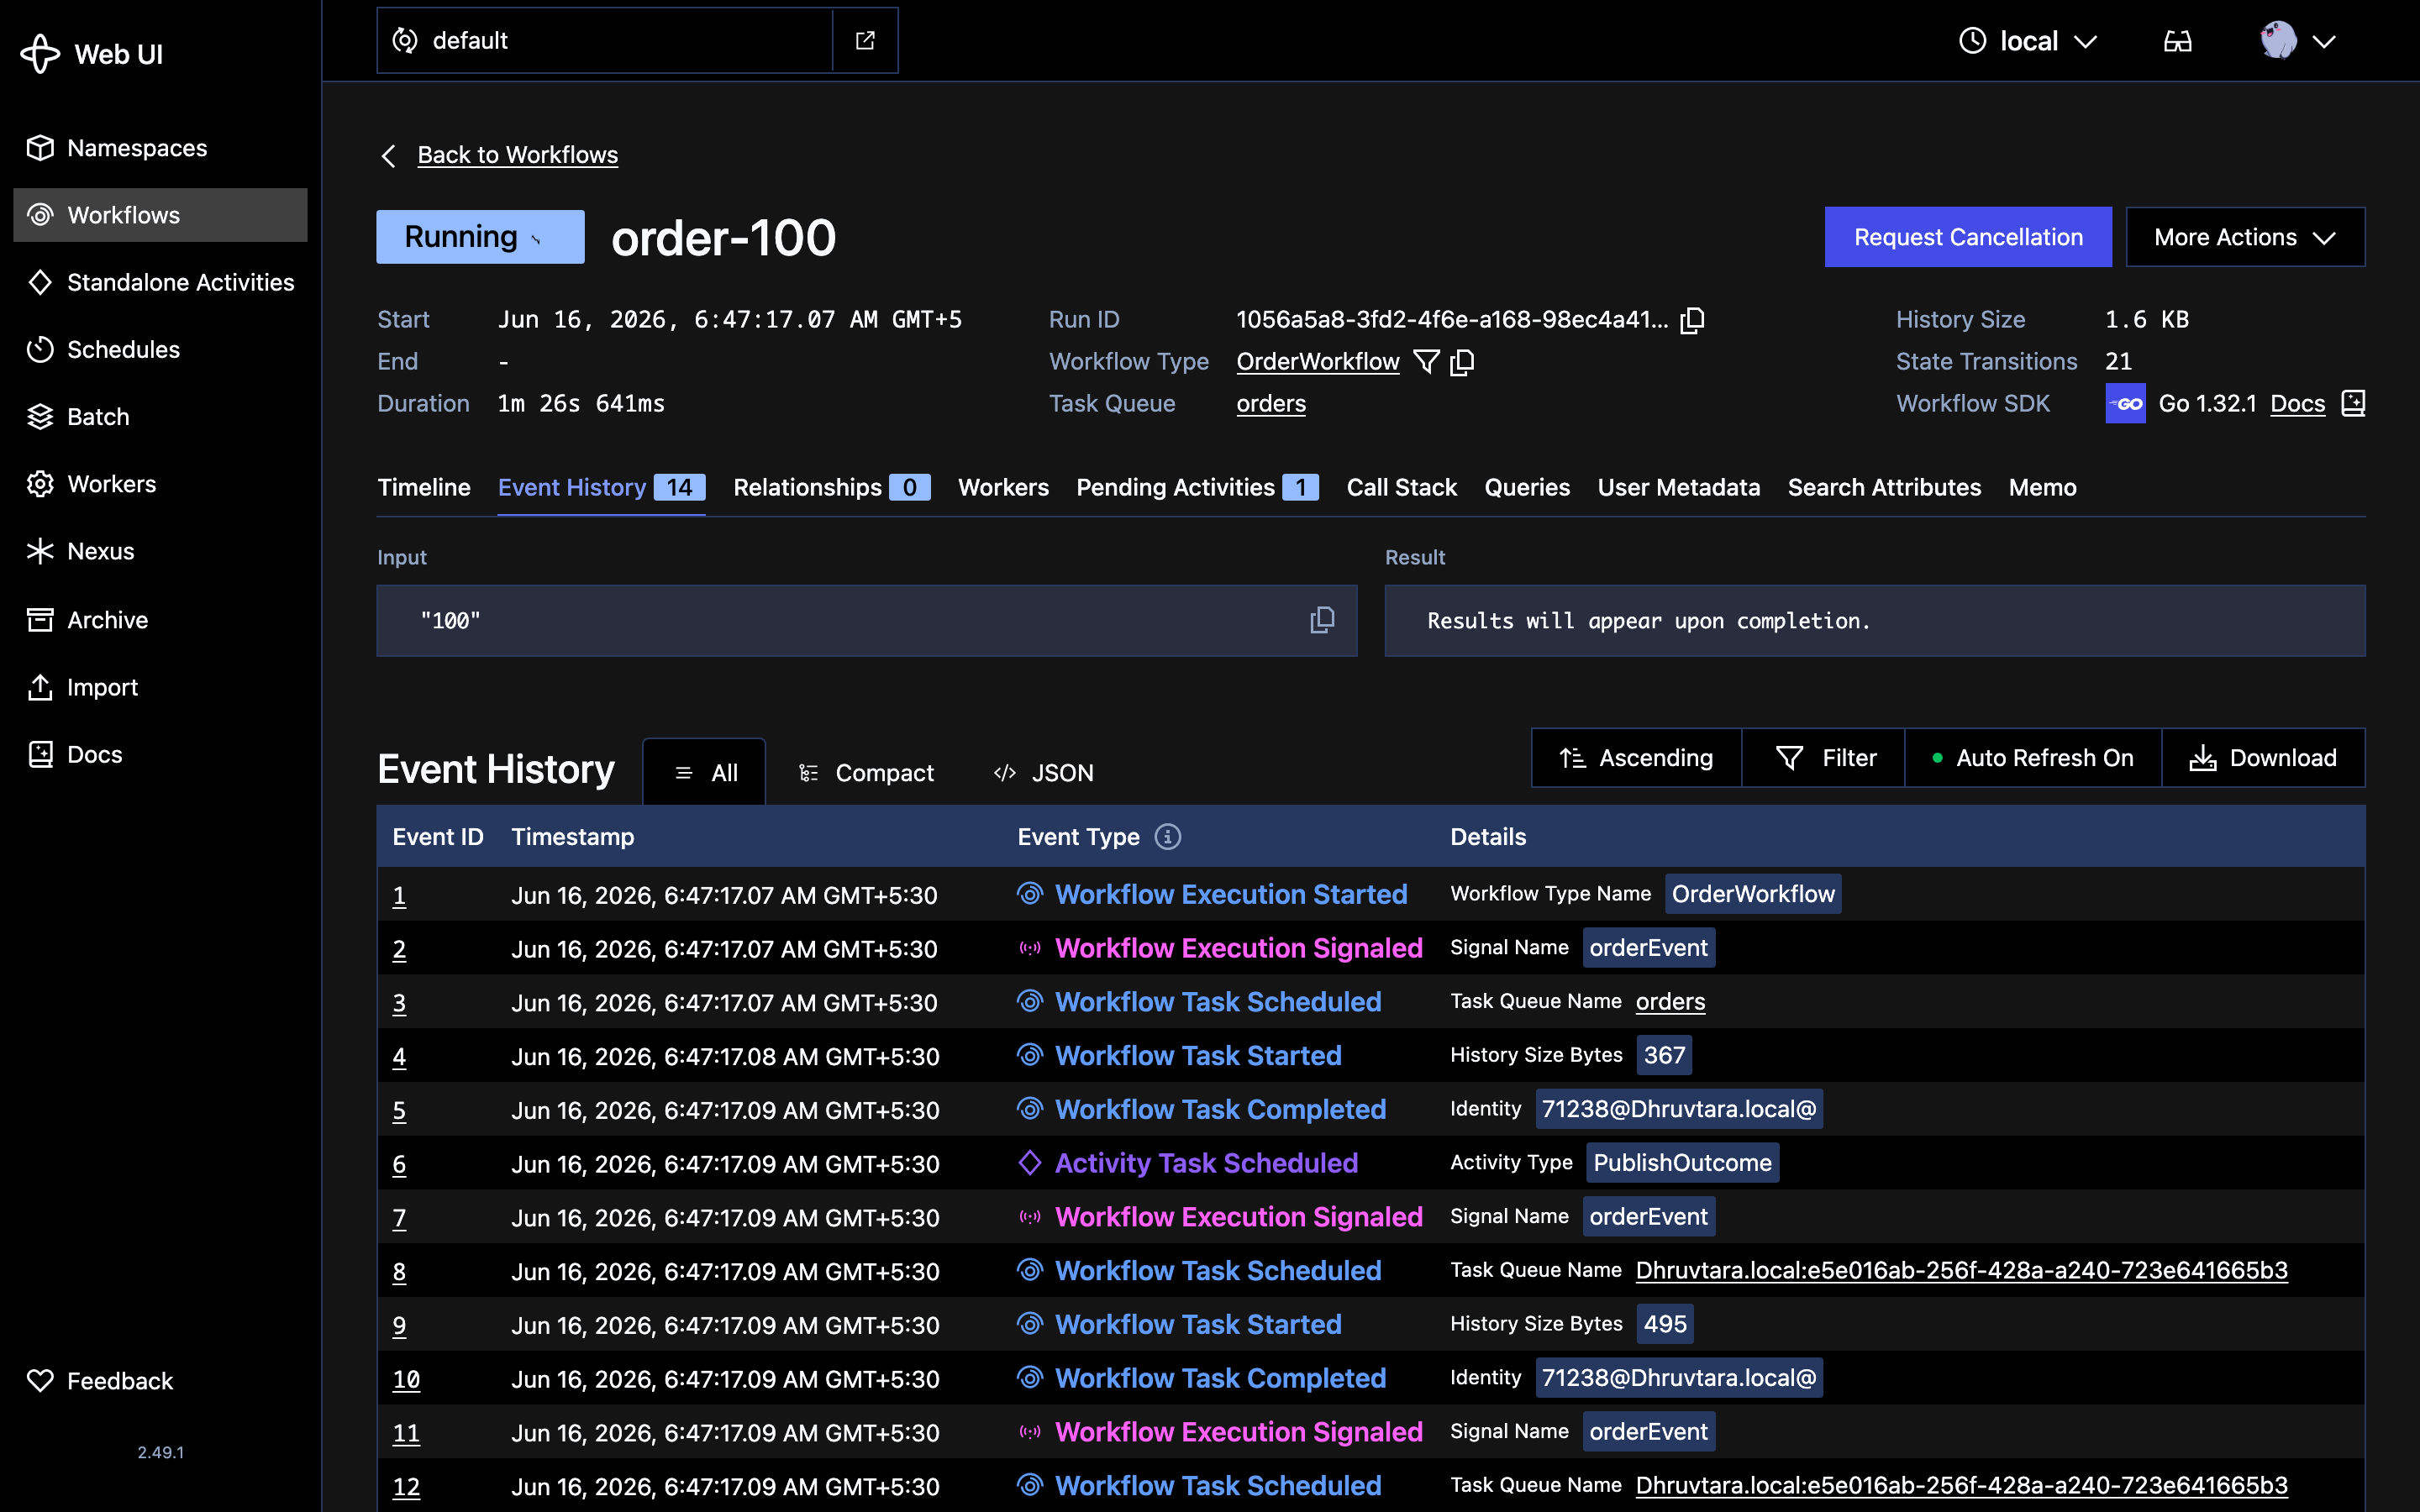Image resolution: width=2420 pixels, height=1512 pixels.
Task: Open the OrderWorkflow type link
Action: click(x=1317, y=362)
